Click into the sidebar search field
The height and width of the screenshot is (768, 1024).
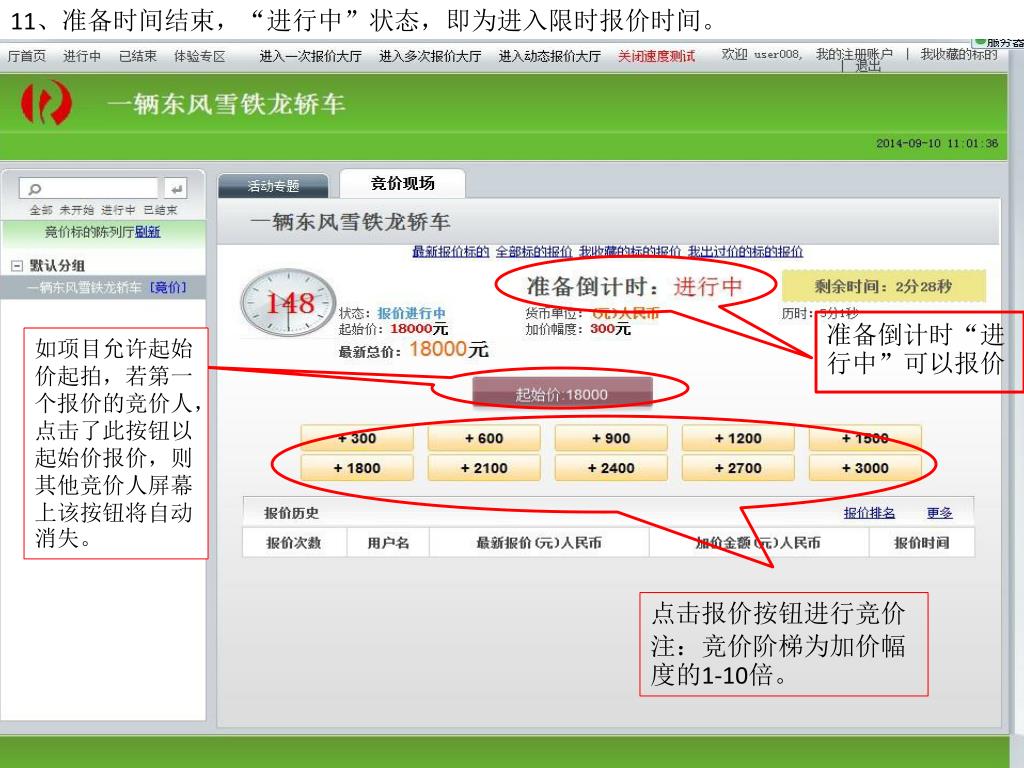(x=89, y=189)
